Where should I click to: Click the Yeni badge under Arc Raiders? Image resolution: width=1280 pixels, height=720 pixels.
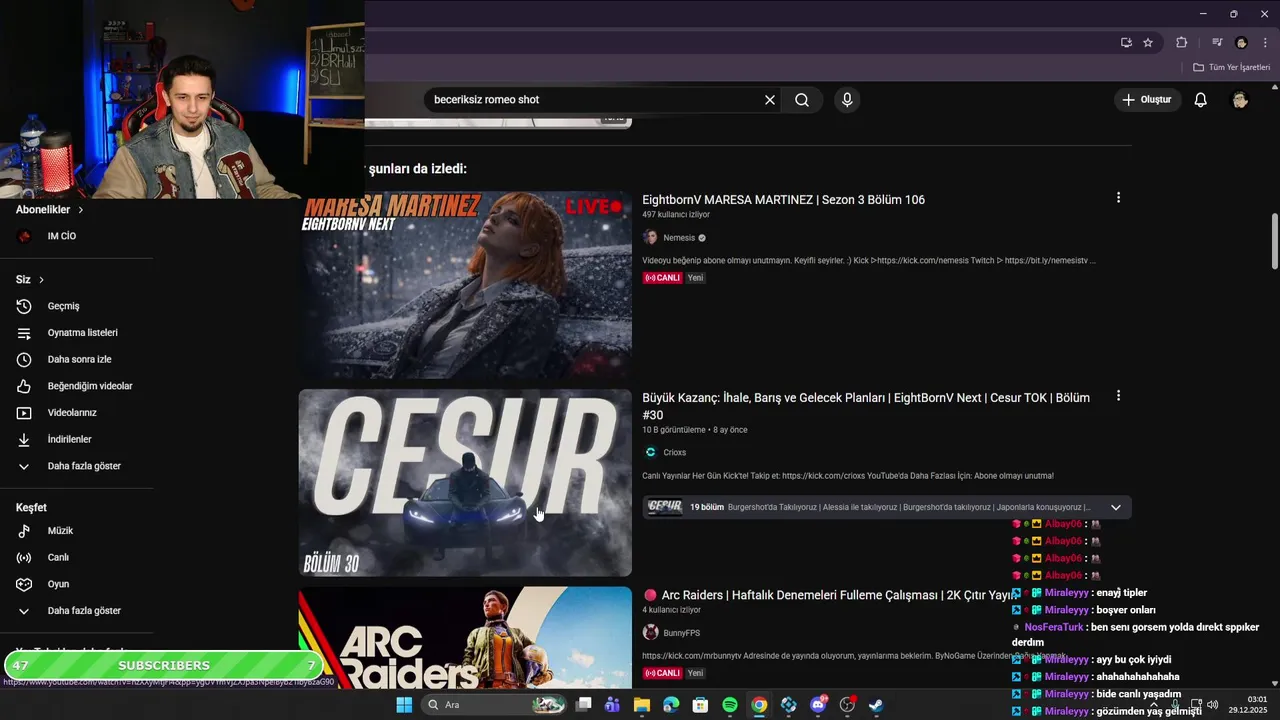pos(695,673)
